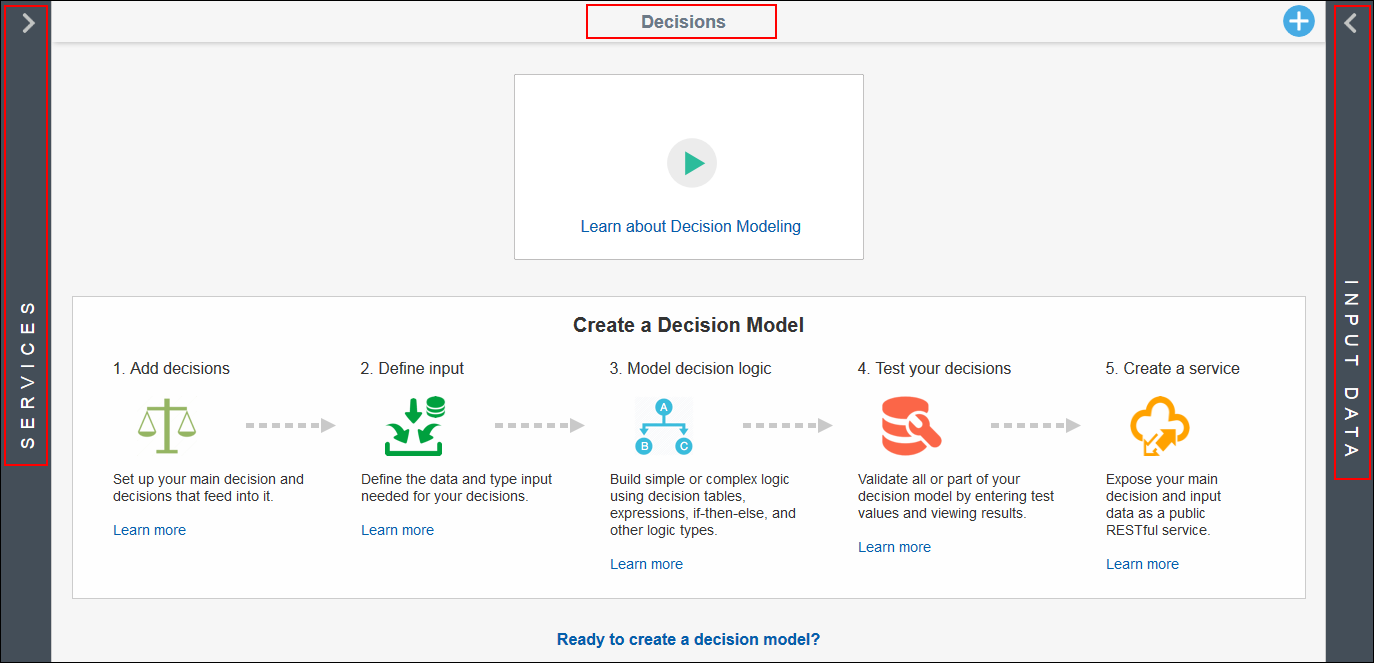Open Learn more under Add decisions
Screen dimensions: 1374x663
coord(149,529)
